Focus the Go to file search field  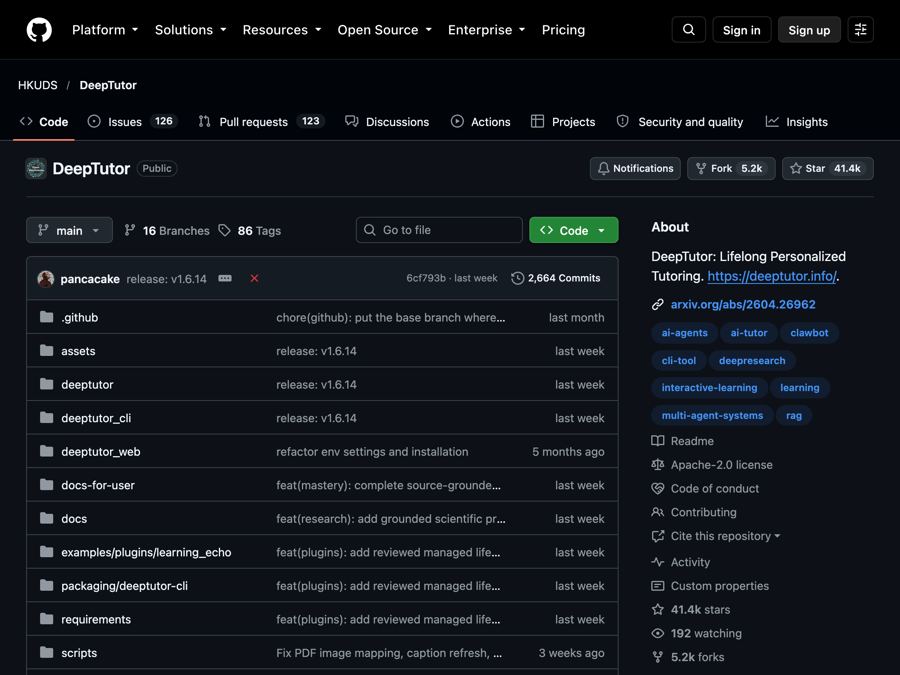tap(439, 230)
